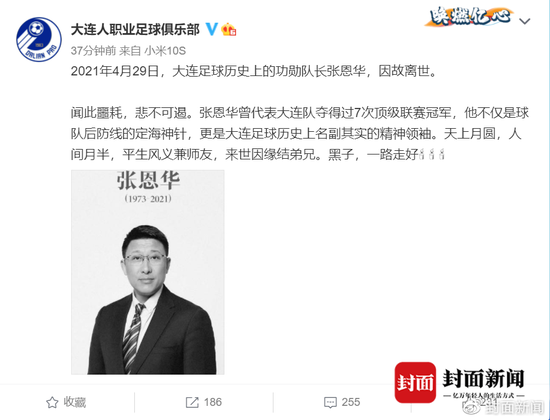Click the 张恩华 name heading in image
This screenshot has height=420, width=550.
(x=148, y=181)
